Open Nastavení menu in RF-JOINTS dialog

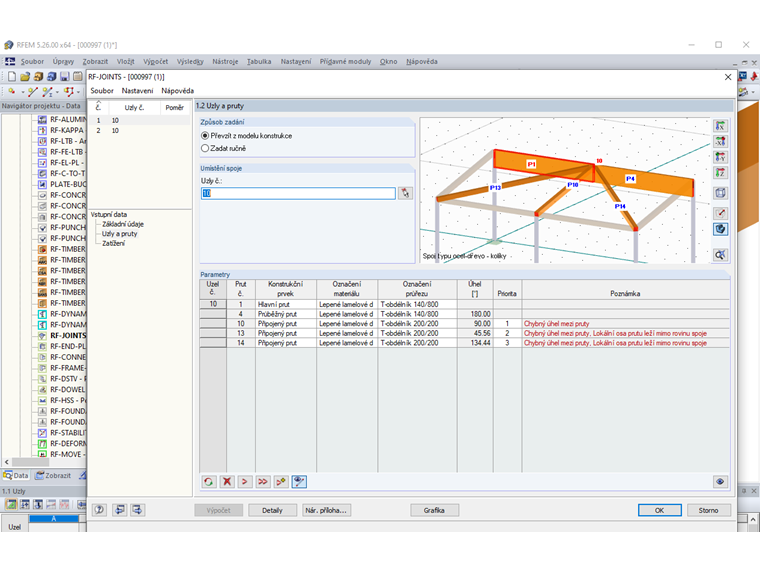[137, 91]
